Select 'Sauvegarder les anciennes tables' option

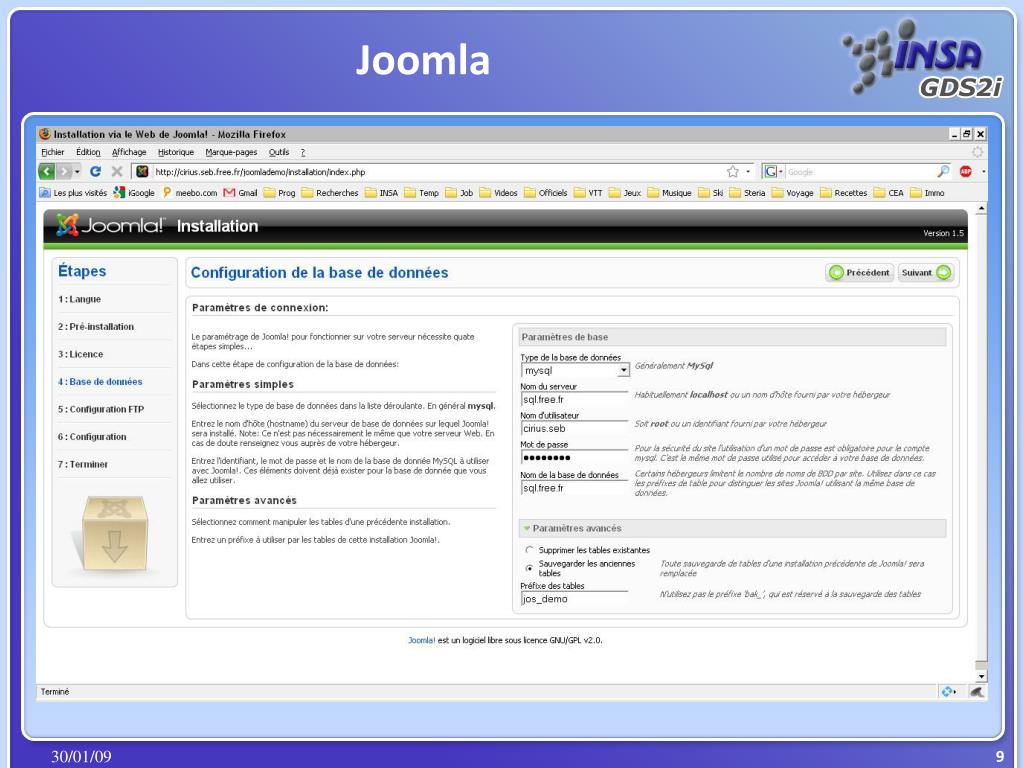coord(530,568)
